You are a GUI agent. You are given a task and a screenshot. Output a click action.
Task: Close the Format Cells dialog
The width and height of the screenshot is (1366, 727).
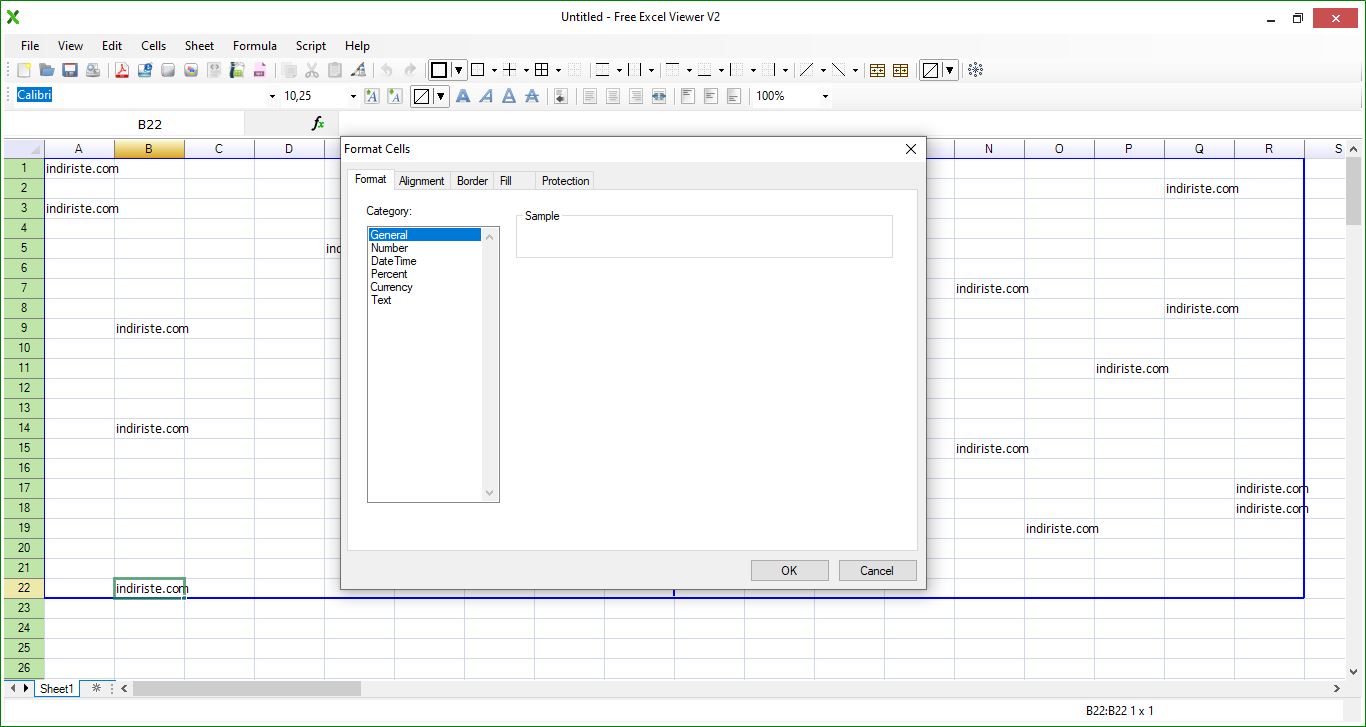tap(910, 149)
